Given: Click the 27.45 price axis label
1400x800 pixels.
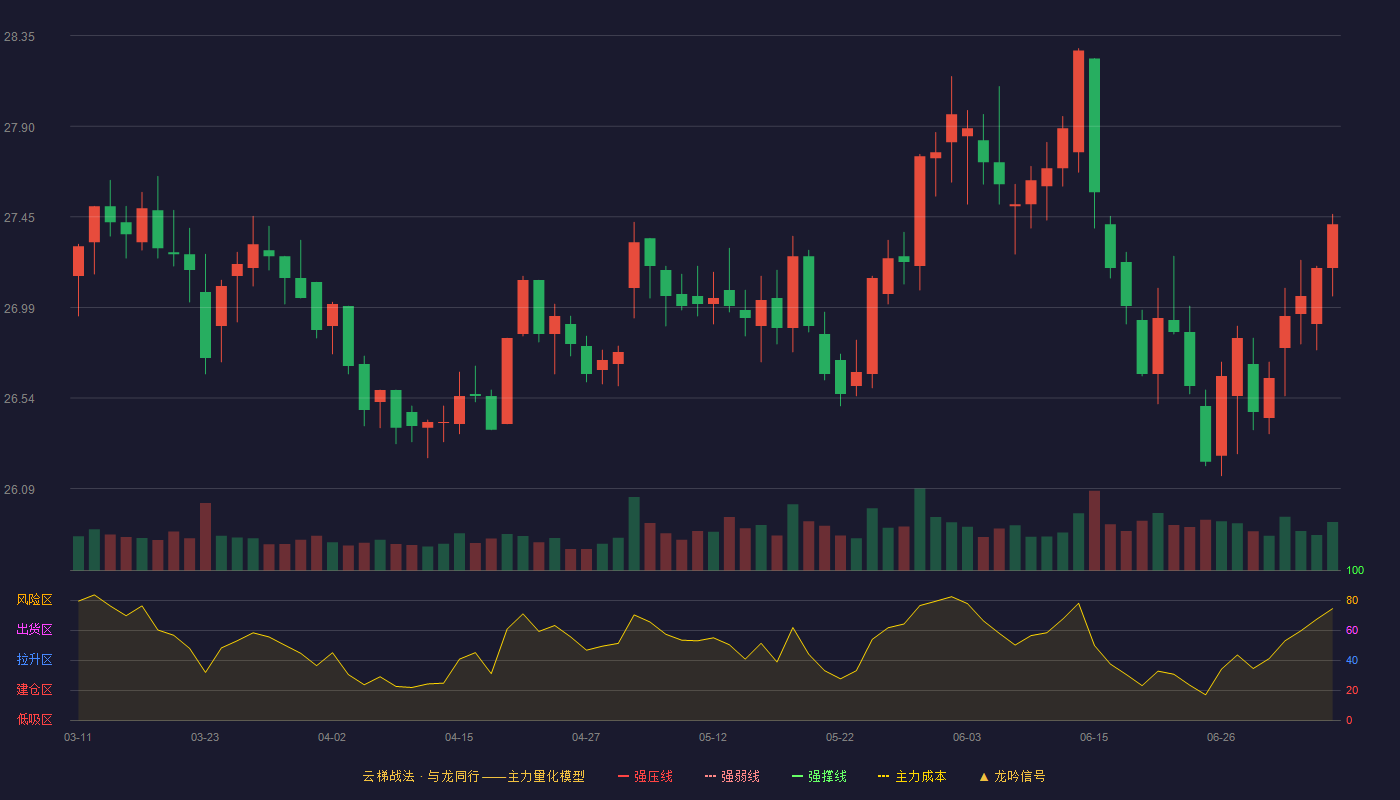Looking at the screenshot, I should (x=19, y=217).
